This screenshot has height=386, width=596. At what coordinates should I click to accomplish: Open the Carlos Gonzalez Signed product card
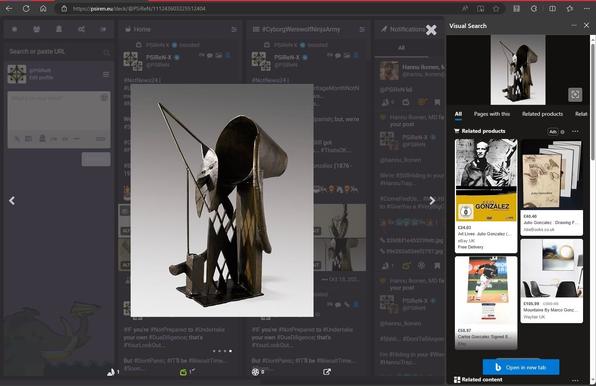click(x=486, y=303)
